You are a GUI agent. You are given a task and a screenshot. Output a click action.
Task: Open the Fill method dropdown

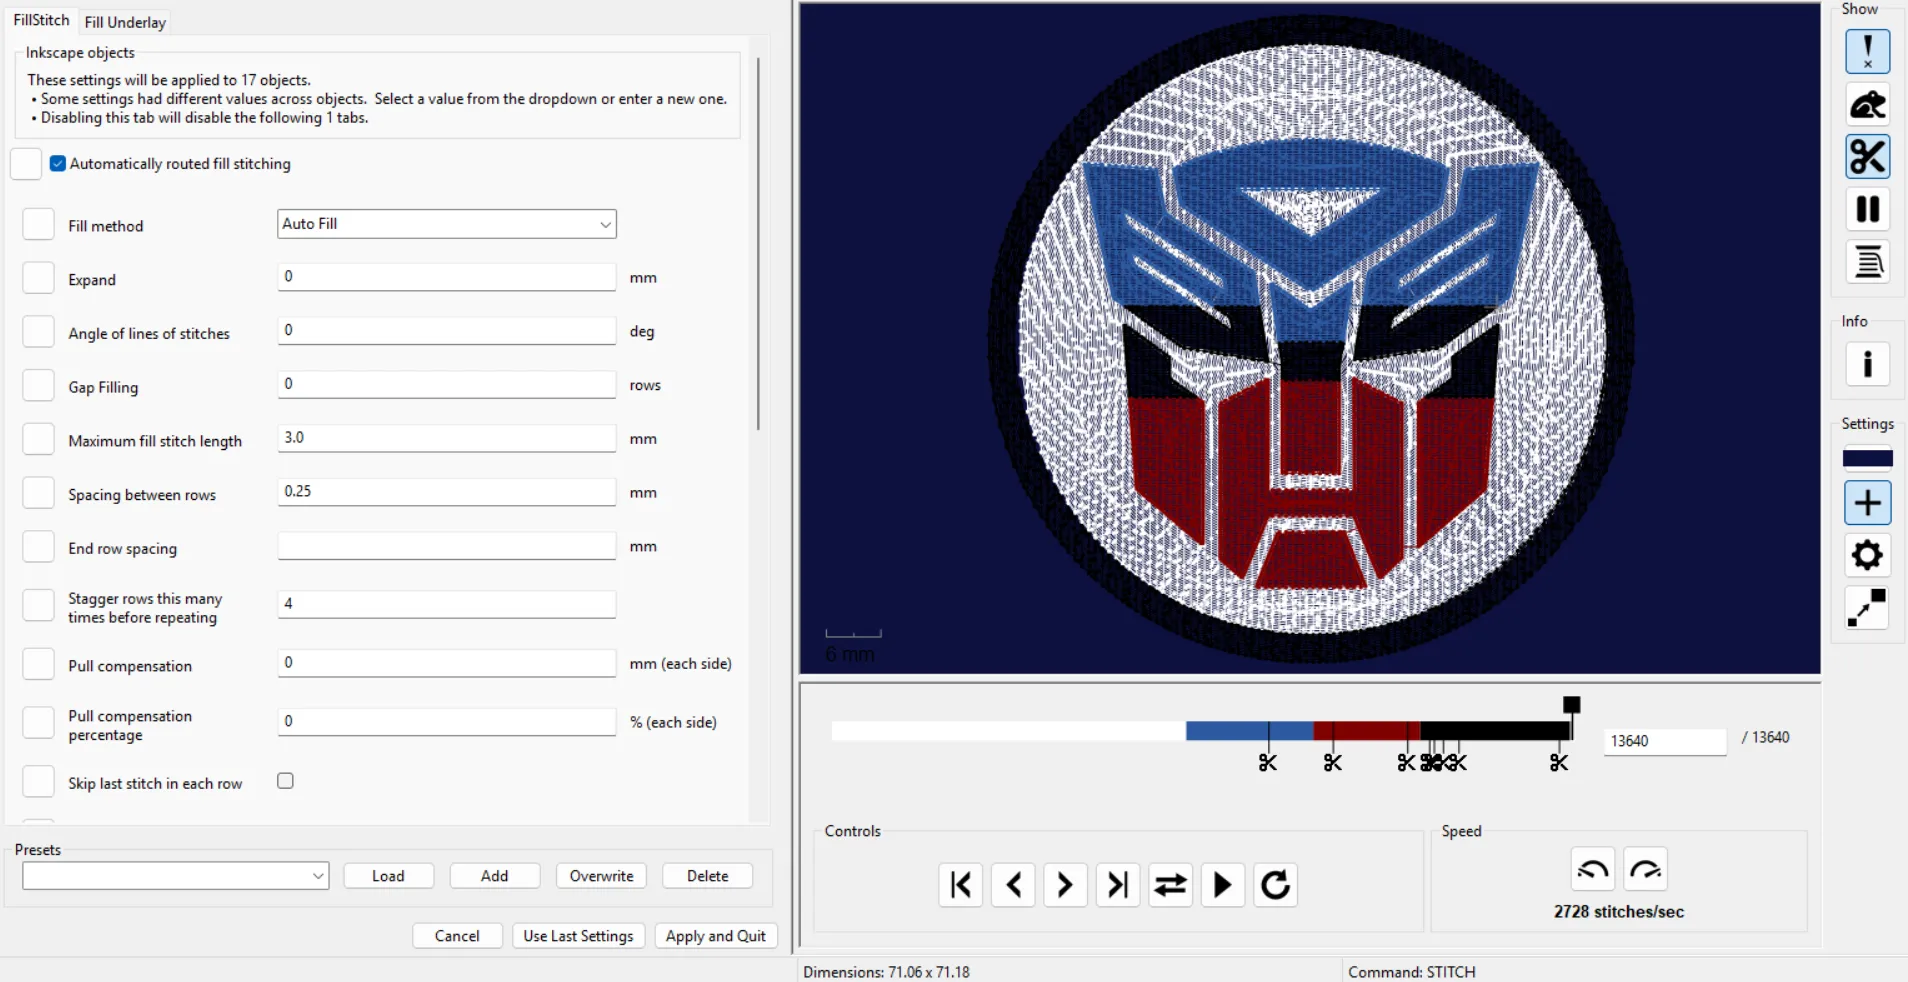447,224
